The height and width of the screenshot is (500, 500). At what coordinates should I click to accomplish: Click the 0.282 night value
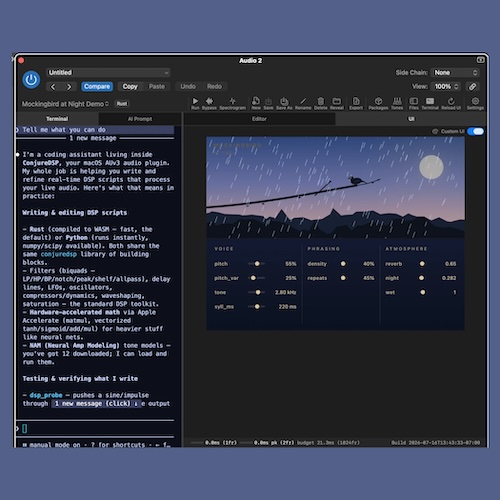449,278
